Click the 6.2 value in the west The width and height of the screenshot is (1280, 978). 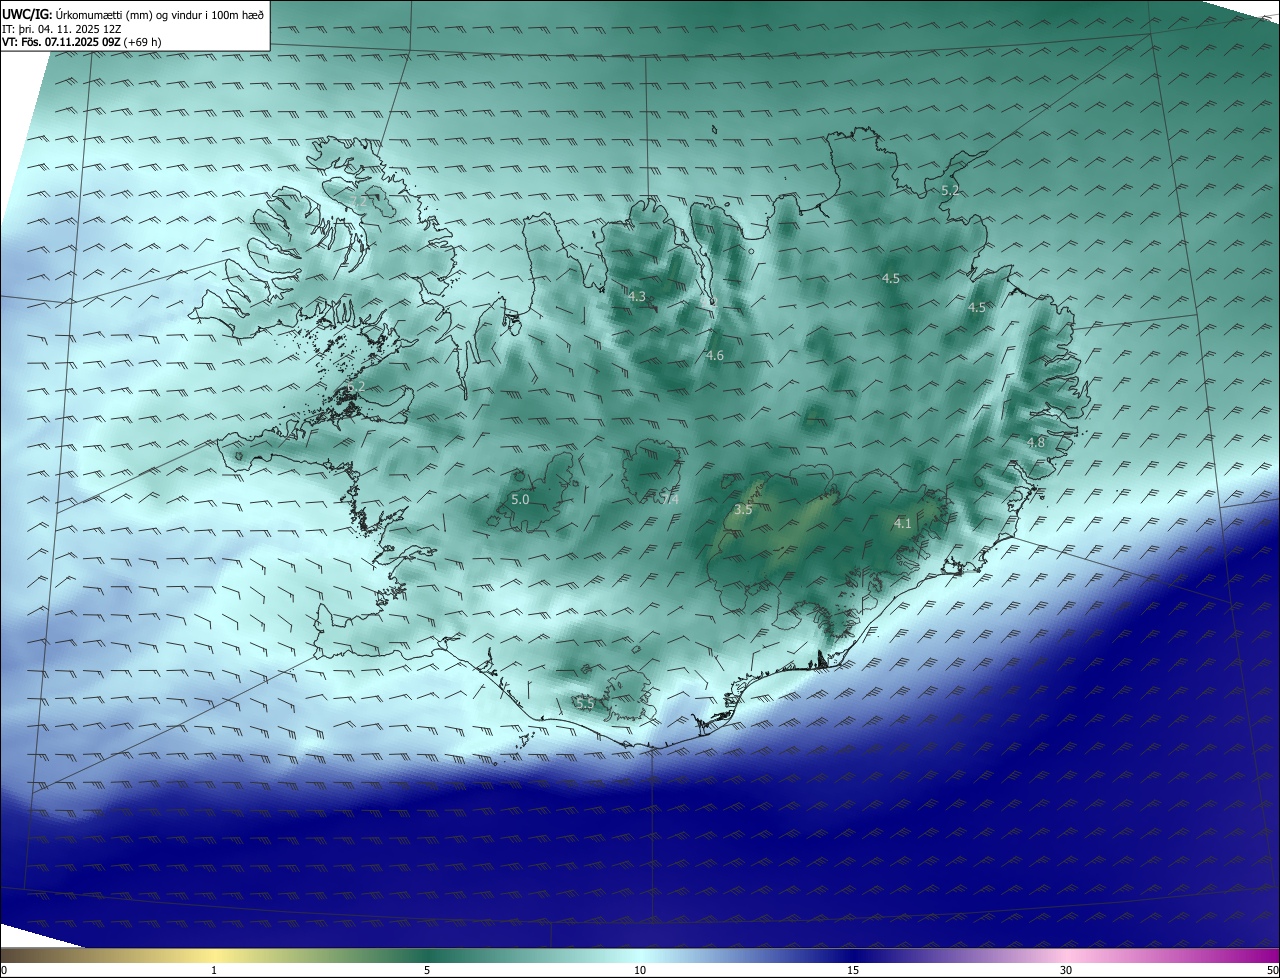pos(356,387)
